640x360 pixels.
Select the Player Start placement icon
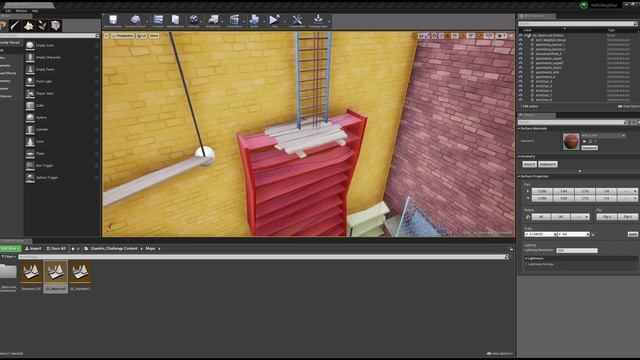coord(30,93)
